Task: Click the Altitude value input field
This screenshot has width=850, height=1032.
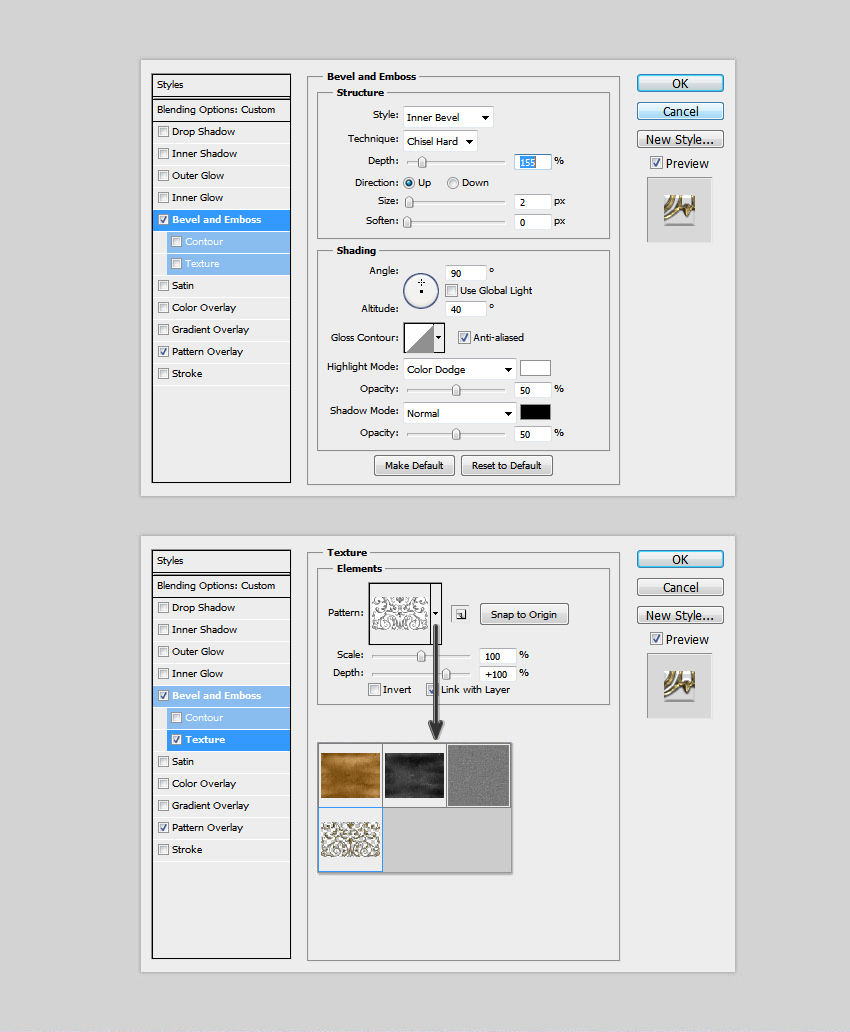Action: (465, 309)
